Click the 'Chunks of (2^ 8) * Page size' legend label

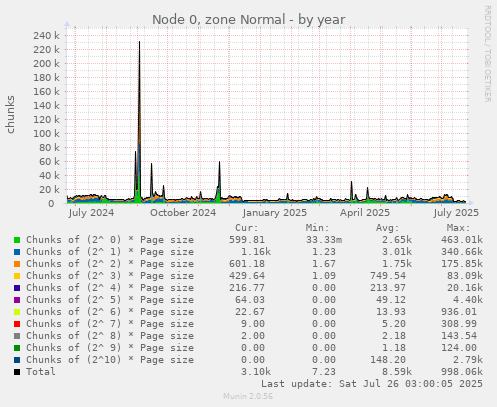coord(110,336)
